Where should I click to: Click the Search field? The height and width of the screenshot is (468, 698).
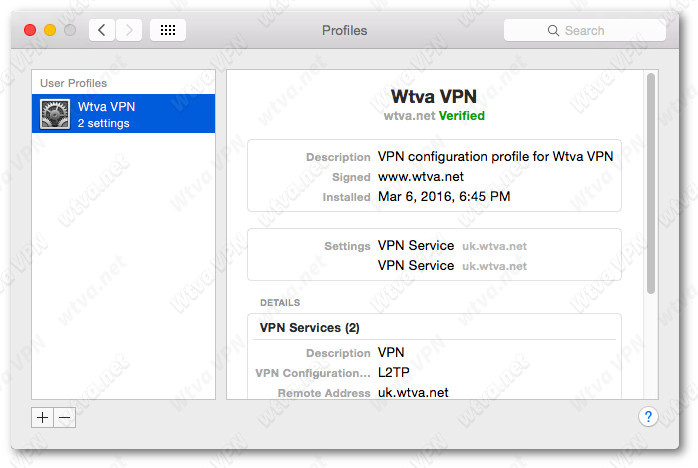point(584,30)
